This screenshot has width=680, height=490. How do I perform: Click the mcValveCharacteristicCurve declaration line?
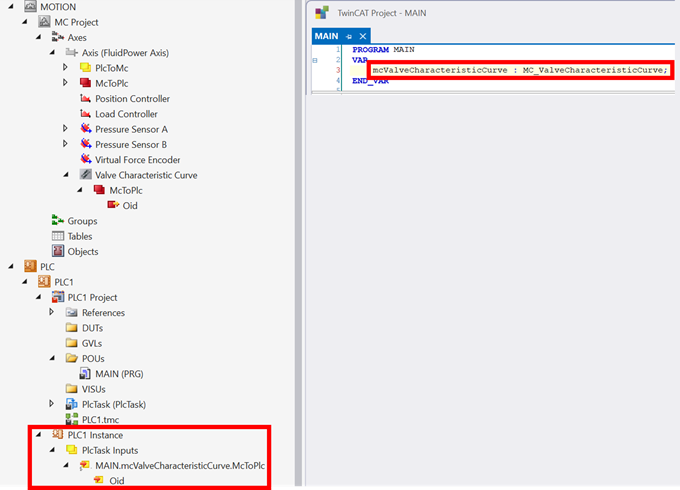(x=520, y=70)
